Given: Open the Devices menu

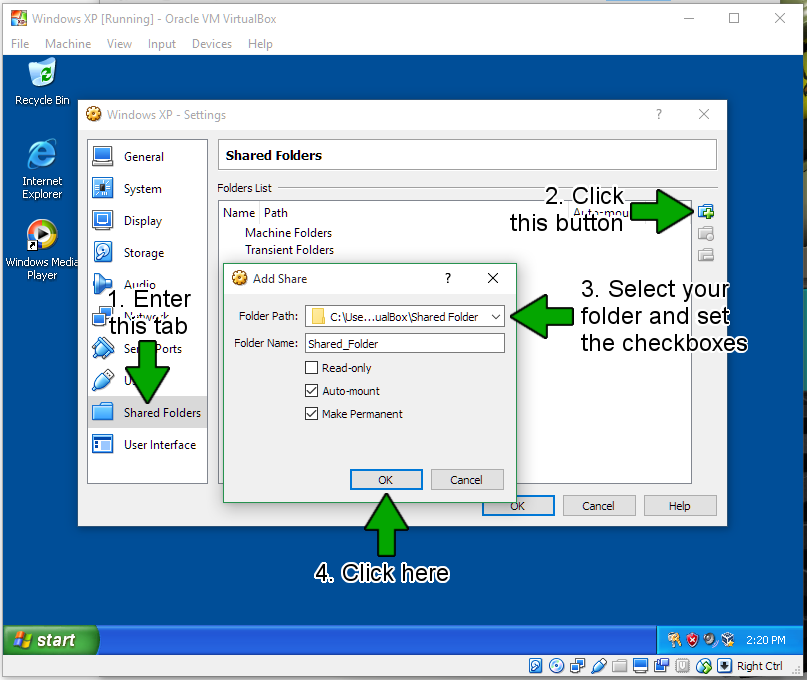Looking at the screenshot, I should pos(212,44).
